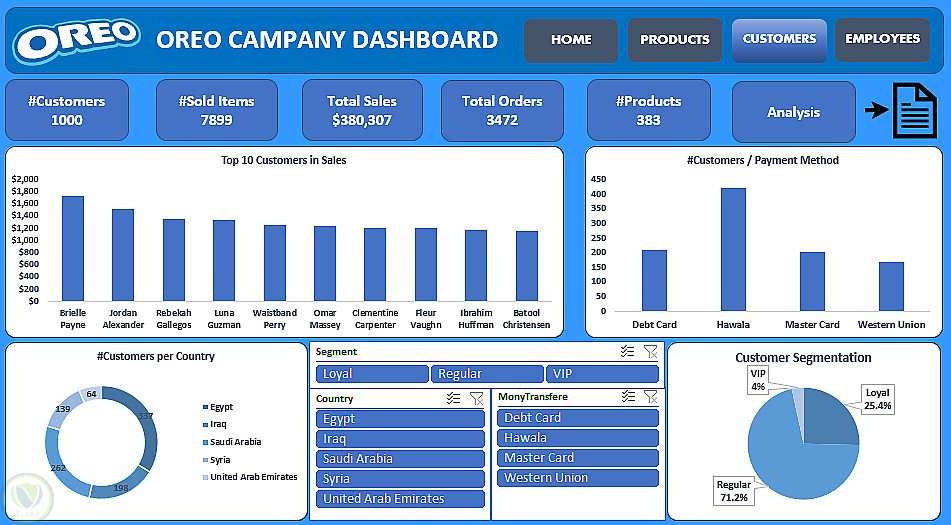Click the OREO CAMPANY DASHBOARD heading
The width and height of the screenshot is (951, 525).
tap(327, 40)
